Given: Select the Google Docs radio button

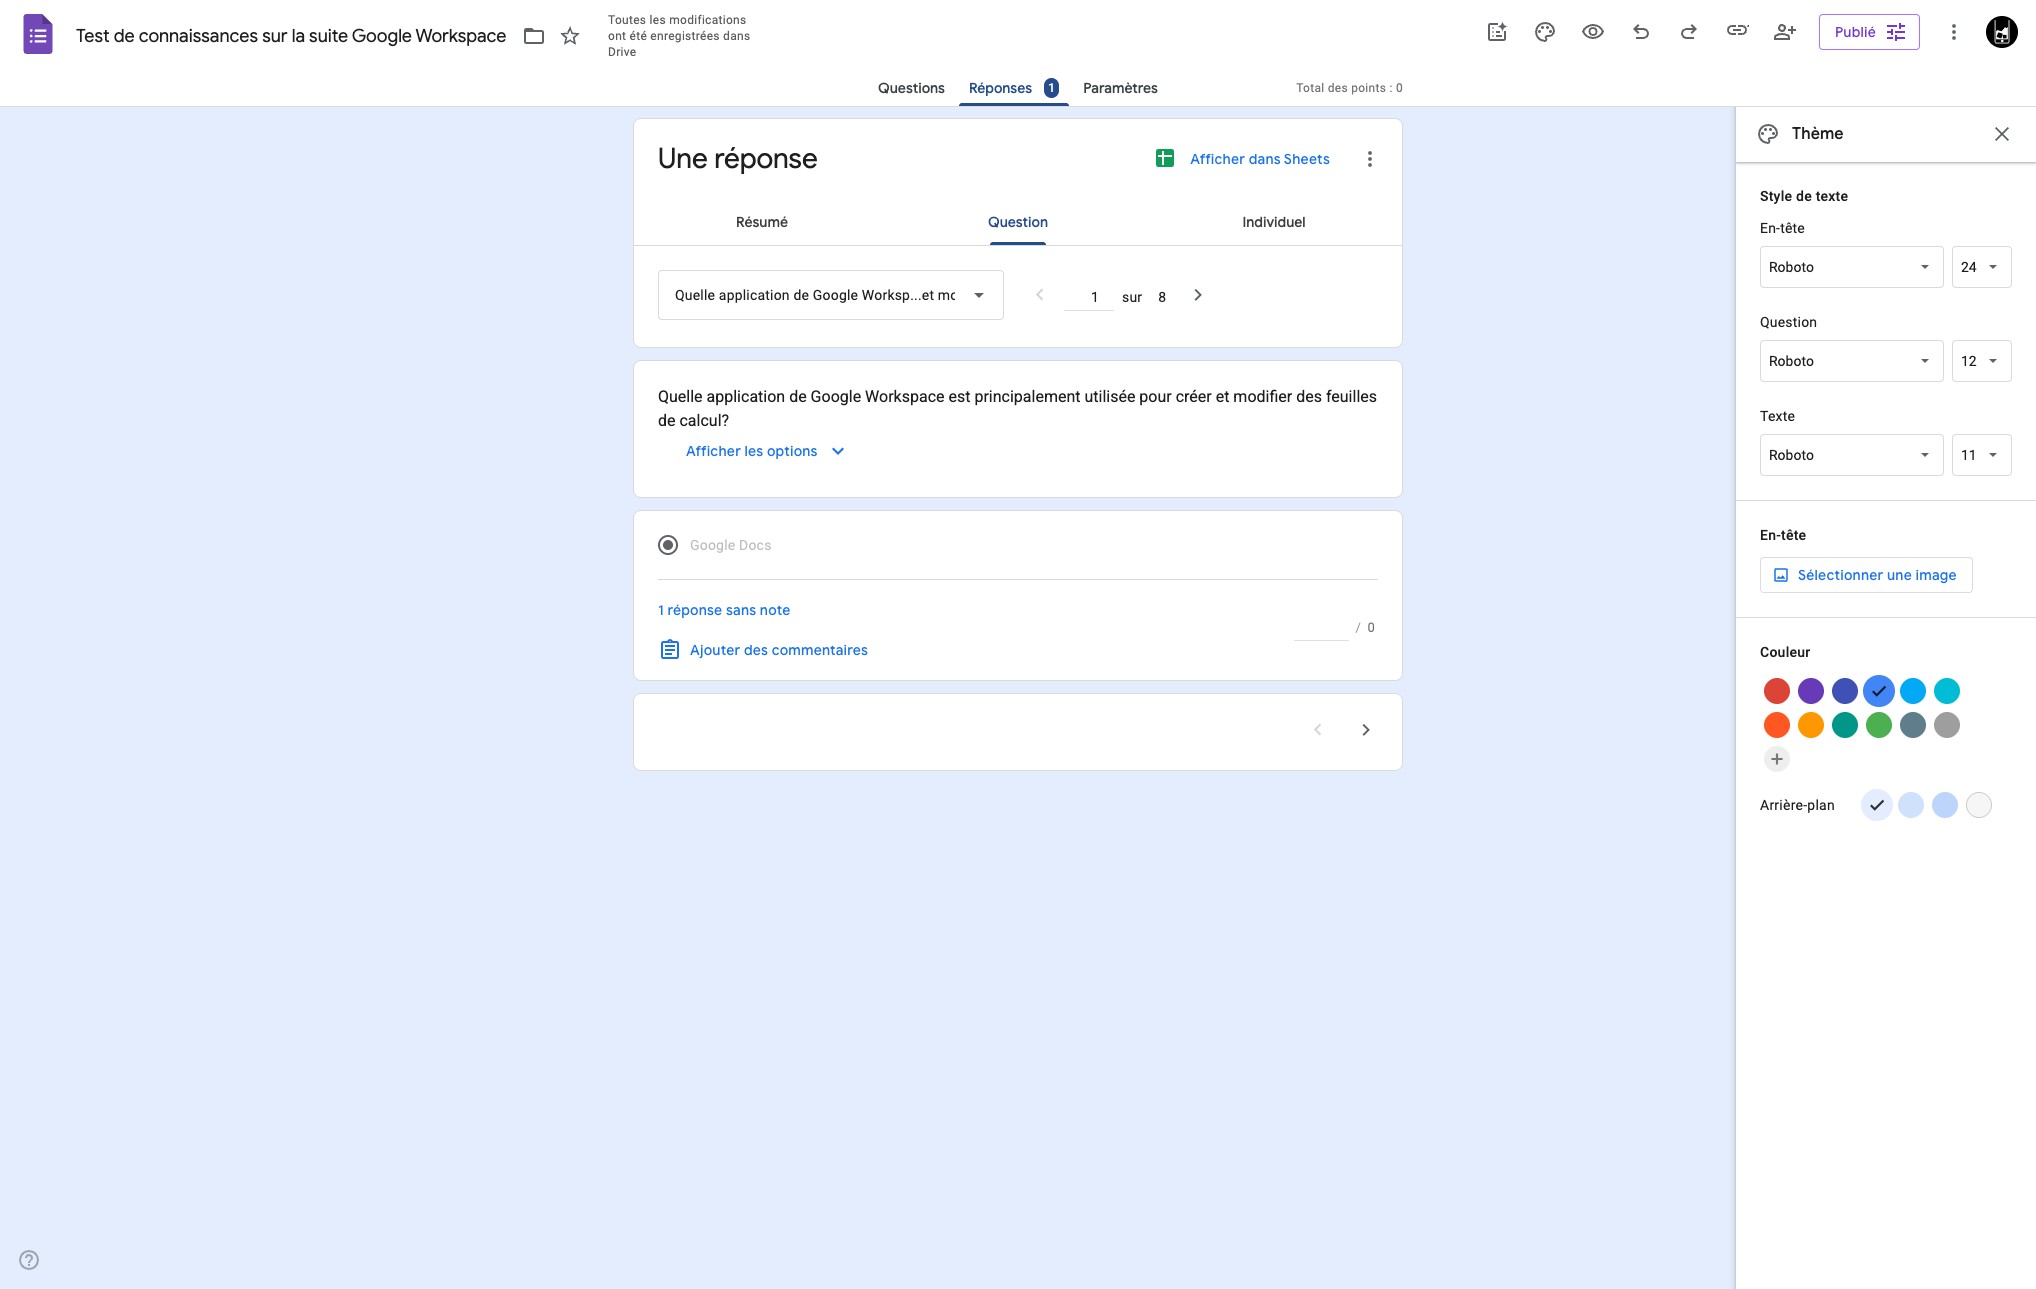Looking at the screenshot, I should 668,545.
